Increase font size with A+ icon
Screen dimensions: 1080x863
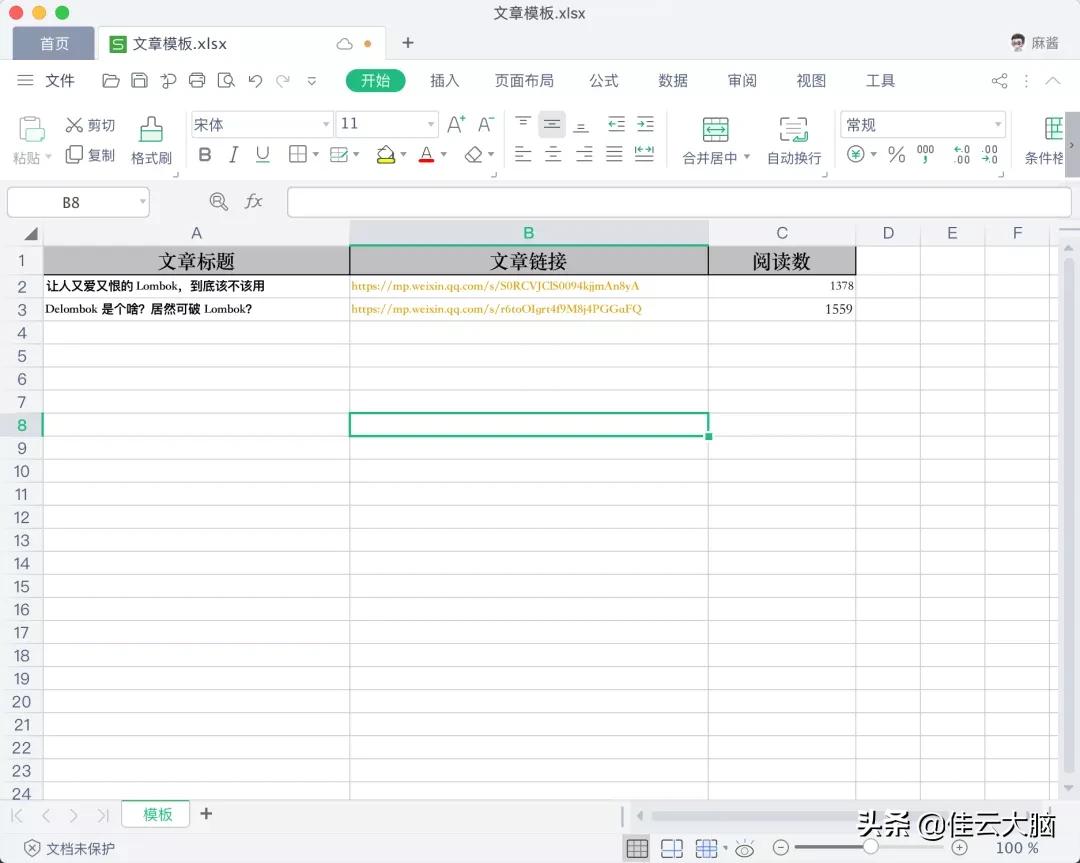[x=455, y=123]
